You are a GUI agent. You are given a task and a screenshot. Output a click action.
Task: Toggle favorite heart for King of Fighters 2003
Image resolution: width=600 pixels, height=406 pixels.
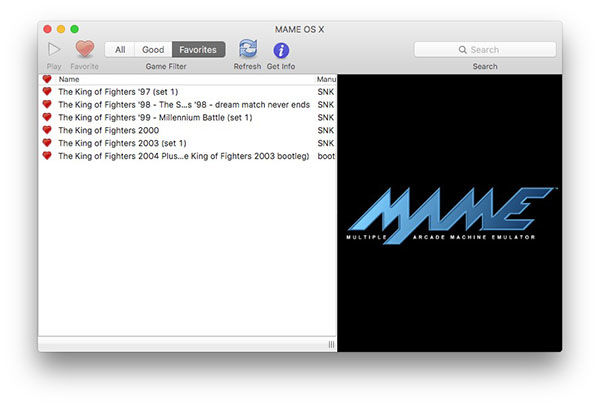coord(46,143)
